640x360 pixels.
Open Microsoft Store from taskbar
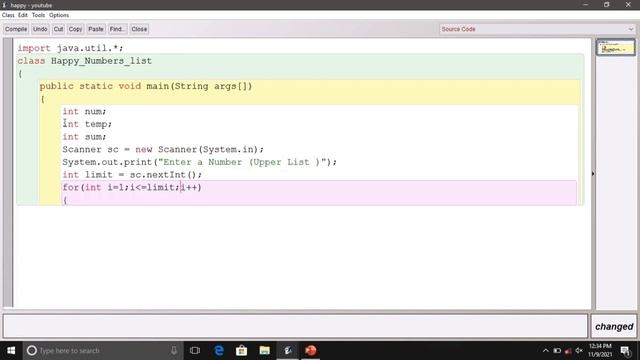(x=241, y=351)
